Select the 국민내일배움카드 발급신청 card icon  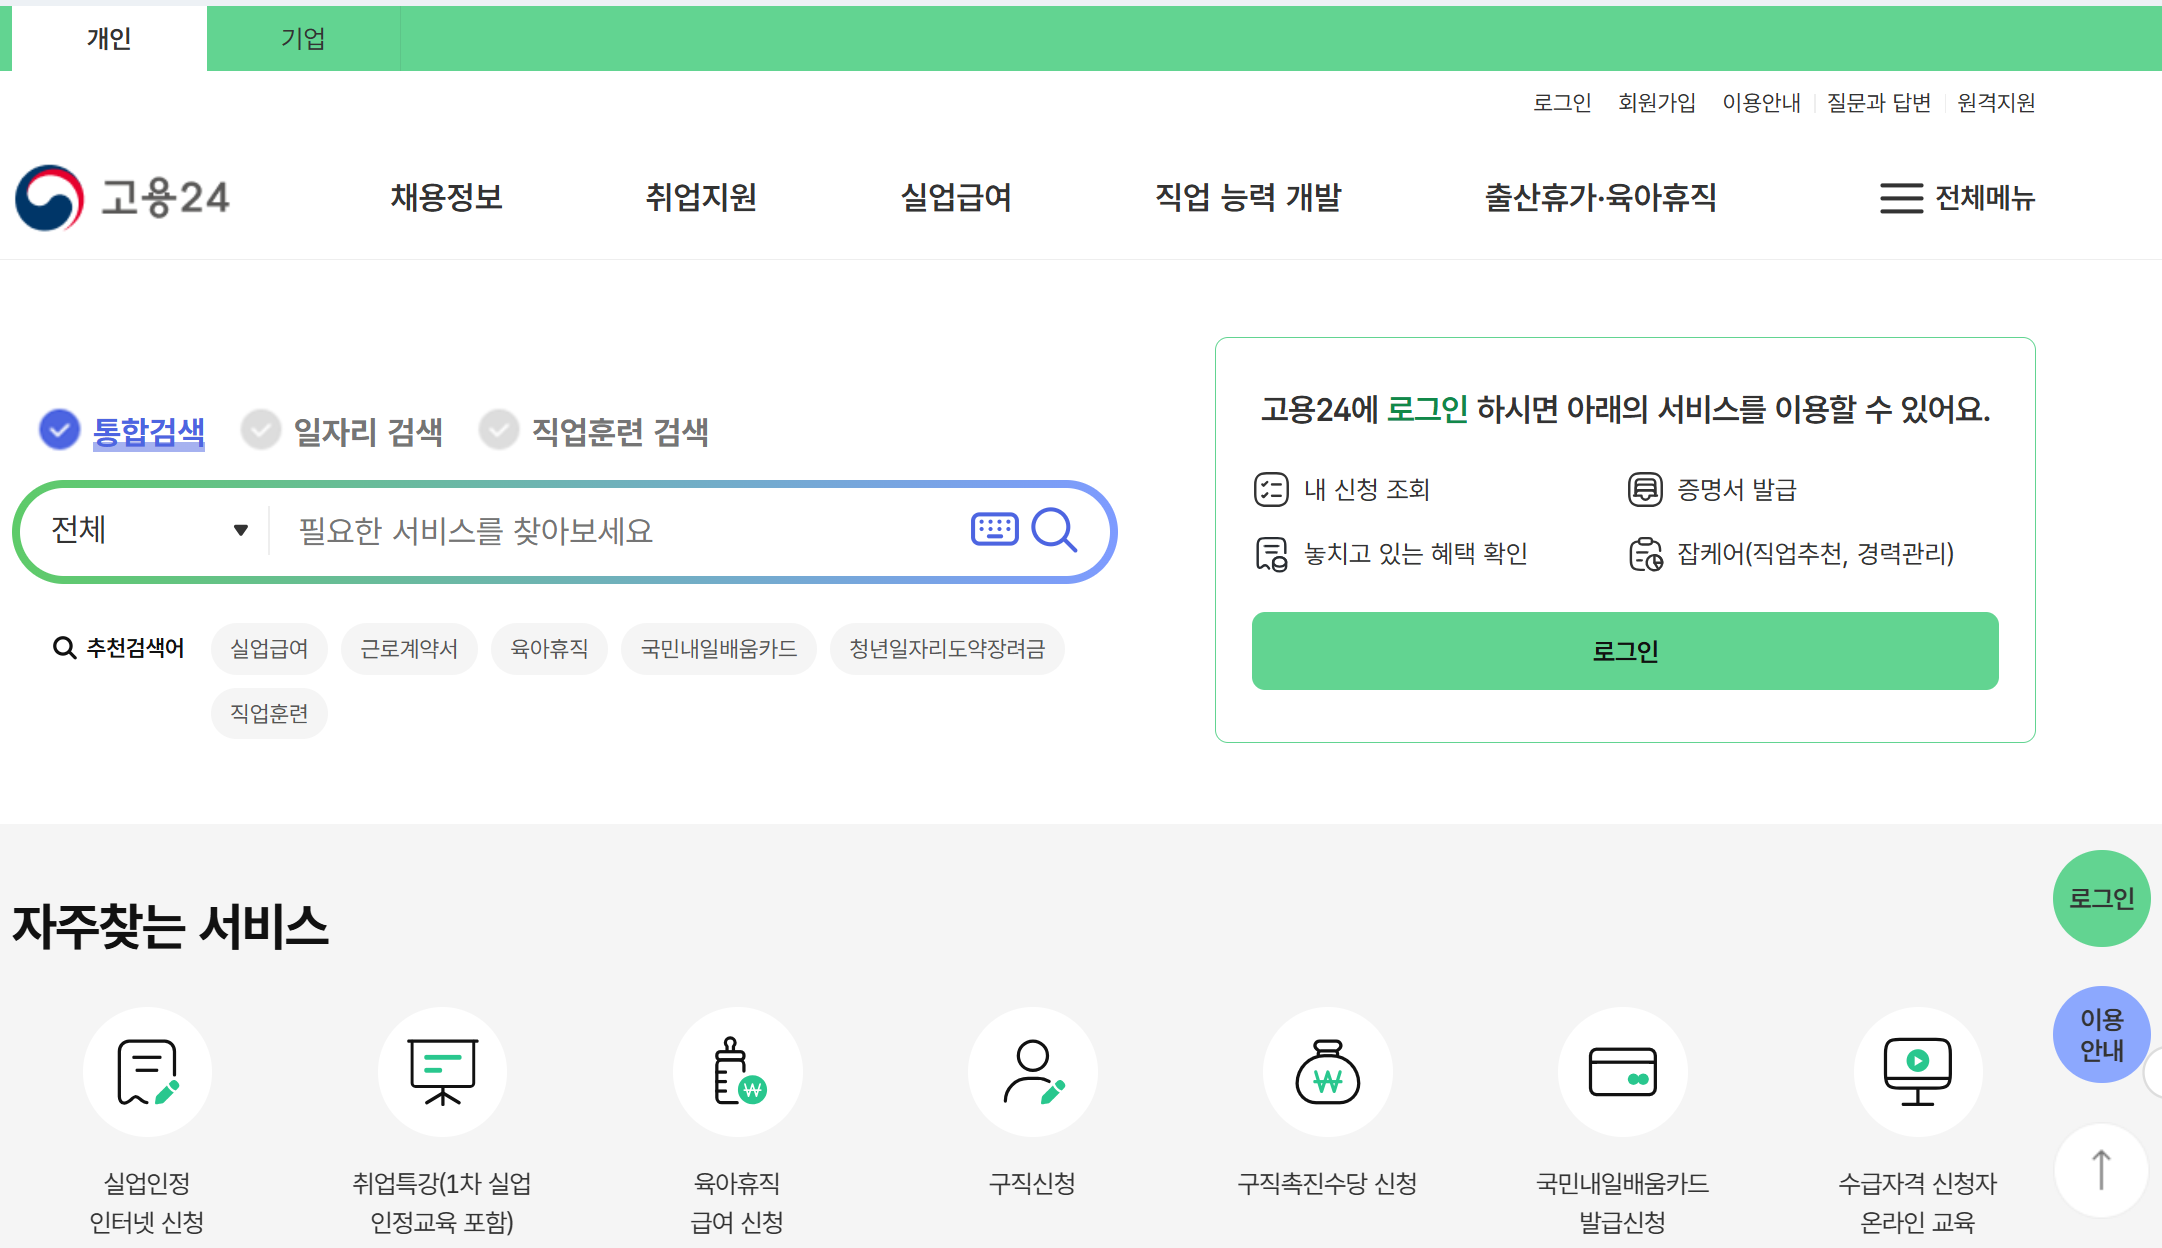click(1623, 1071)
